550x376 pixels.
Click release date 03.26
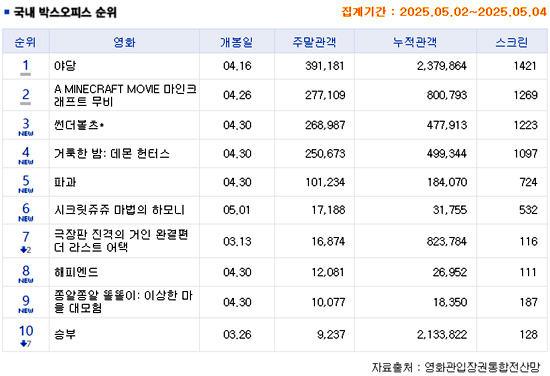[x=237, y=334]
